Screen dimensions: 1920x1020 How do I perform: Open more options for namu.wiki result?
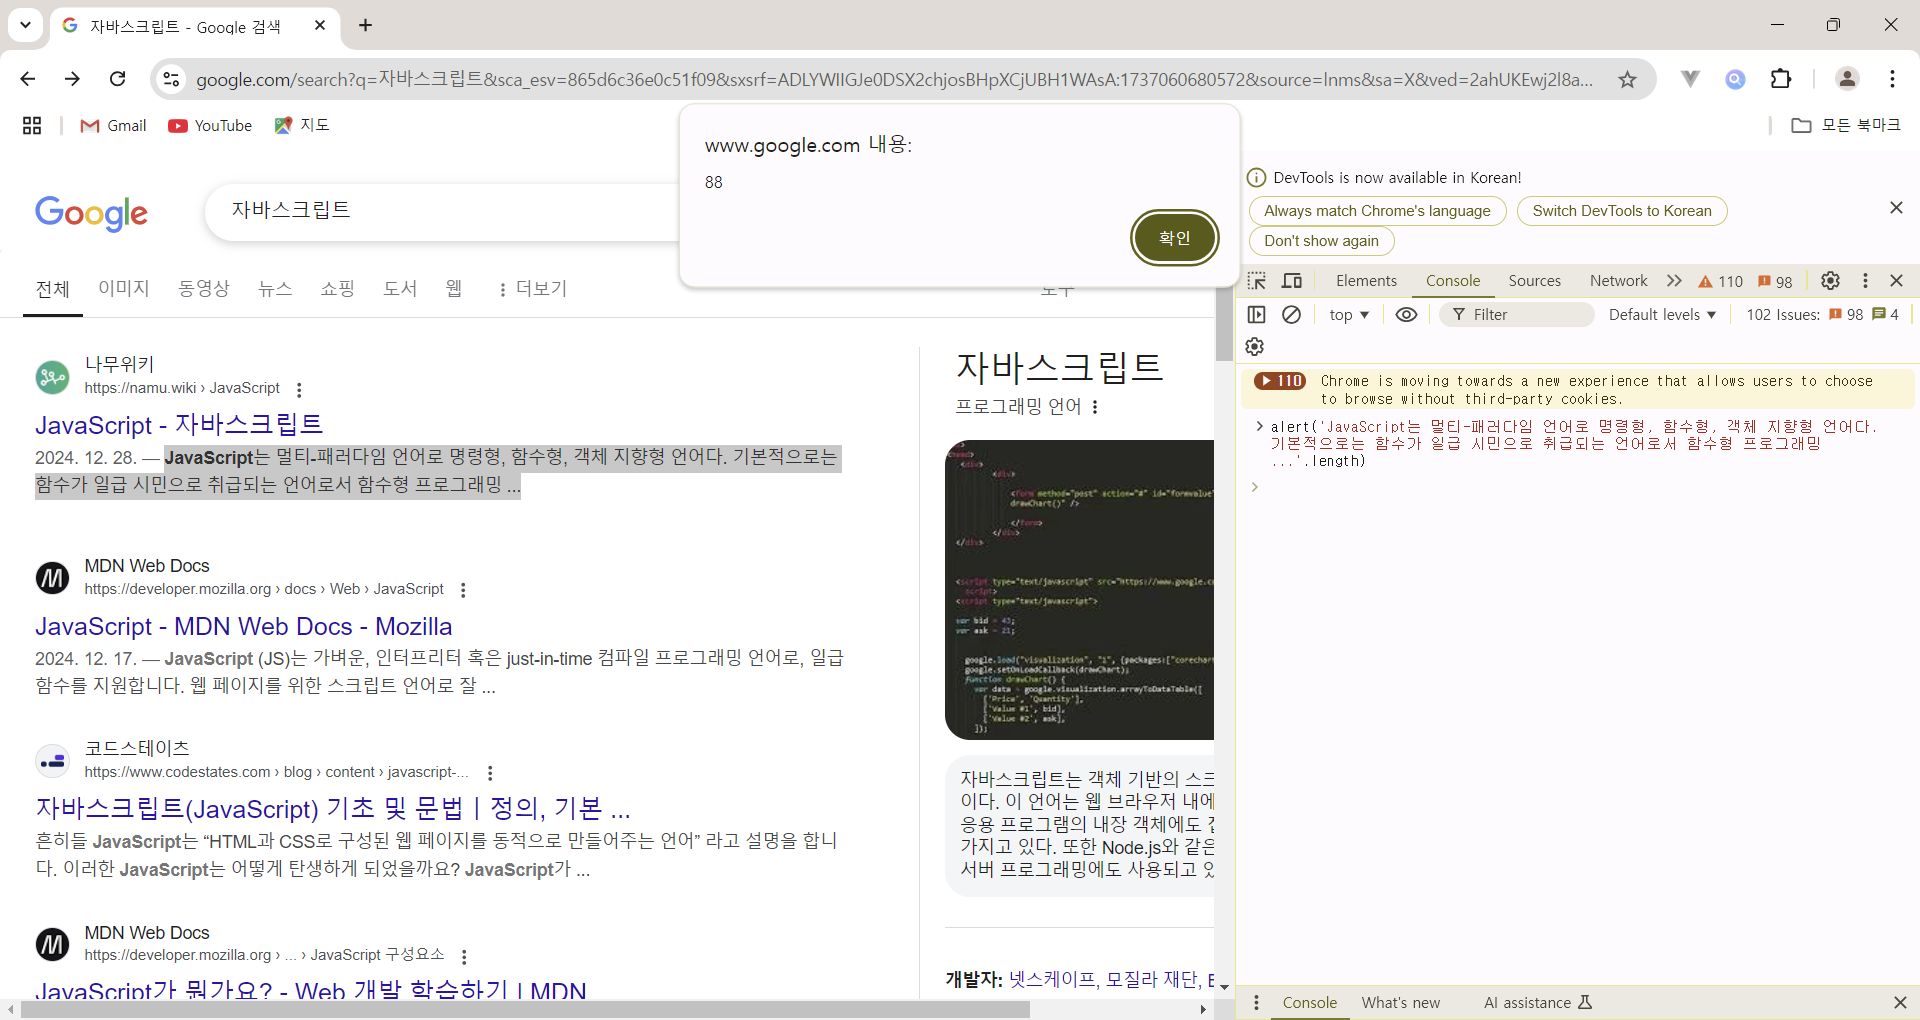299,389
